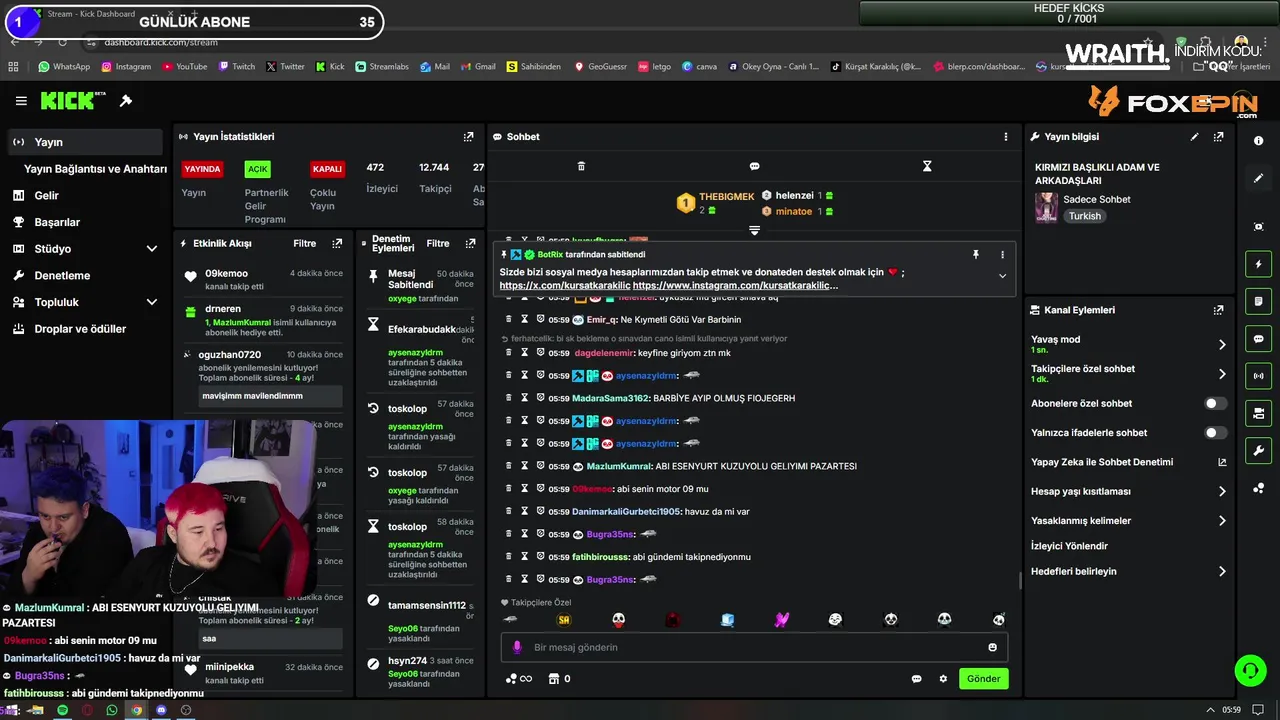Click the chat panel scrollbar
Screen dimensions: 1280x720
1019,581
